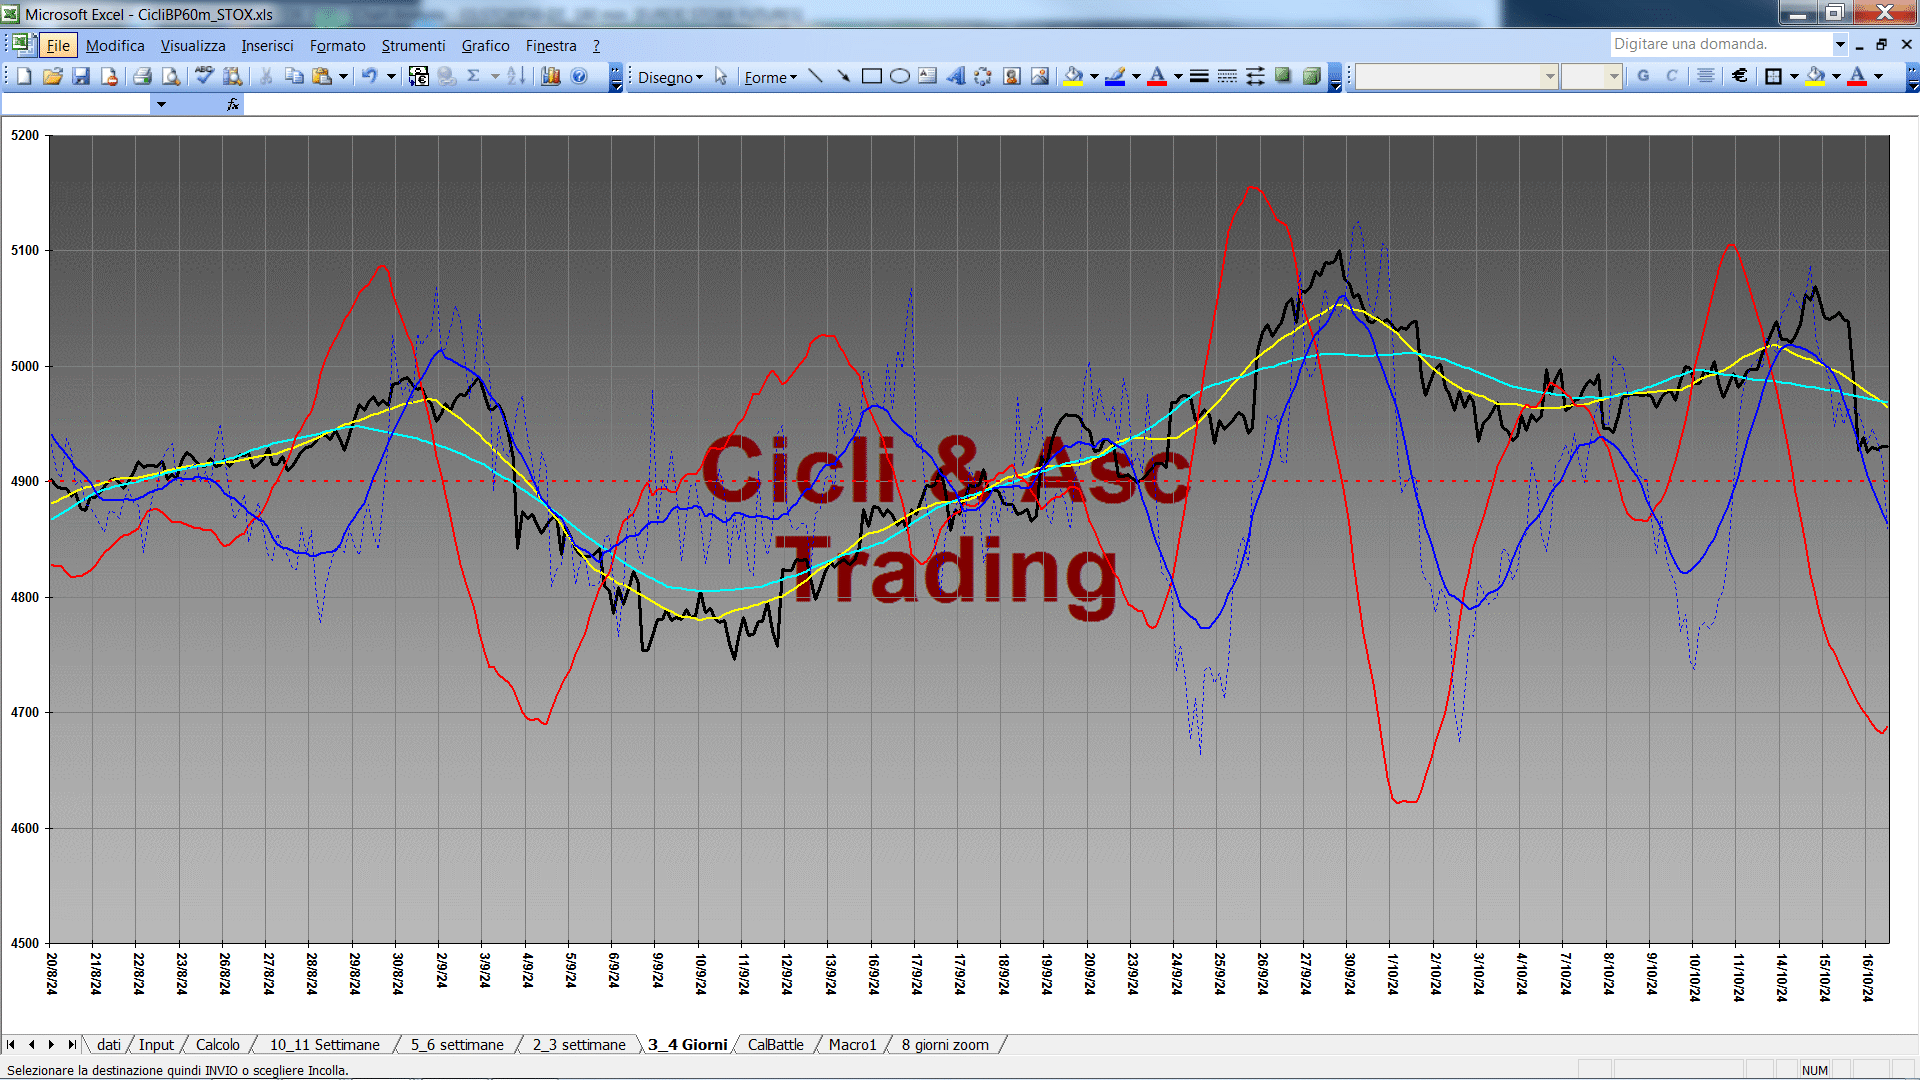
Task: Insert WordArt from the drawing toolbar
Action: 956,76
